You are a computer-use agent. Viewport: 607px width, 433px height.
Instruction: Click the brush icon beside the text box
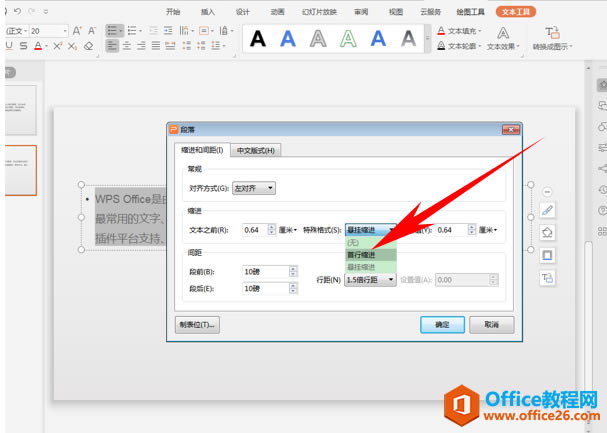tap(547, 211)
